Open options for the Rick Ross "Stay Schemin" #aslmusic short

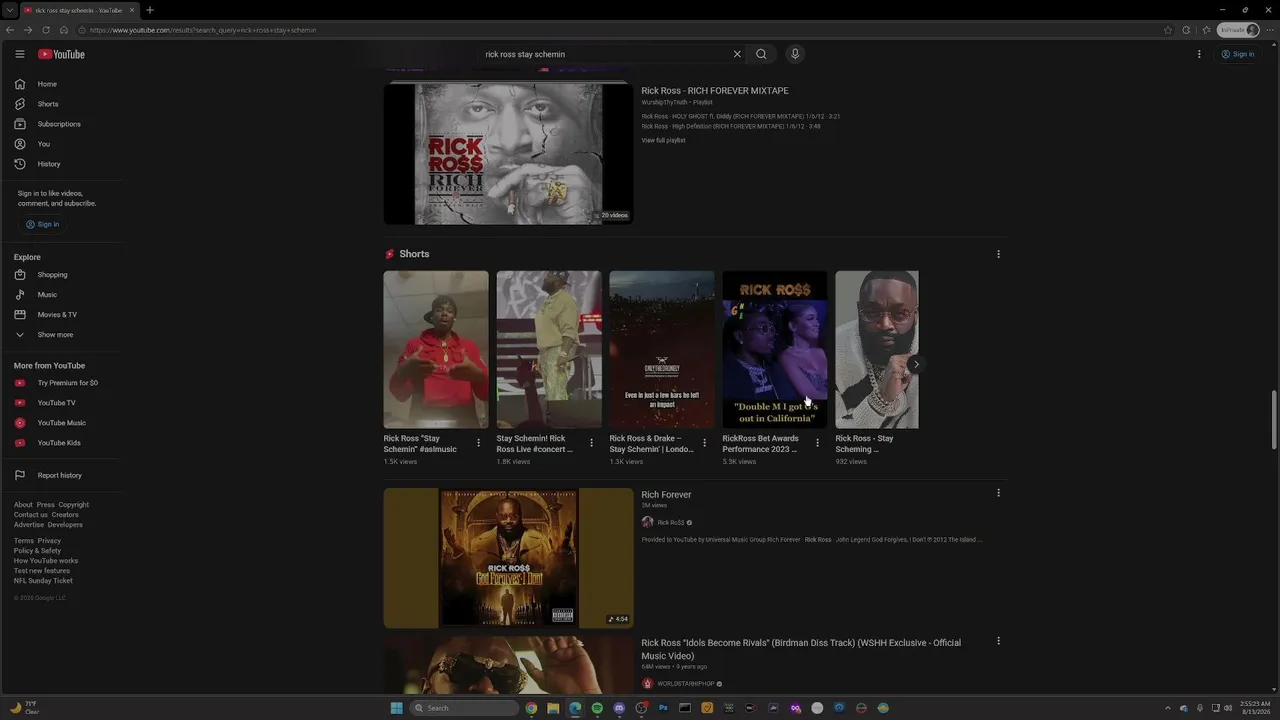tap(478, 443)
